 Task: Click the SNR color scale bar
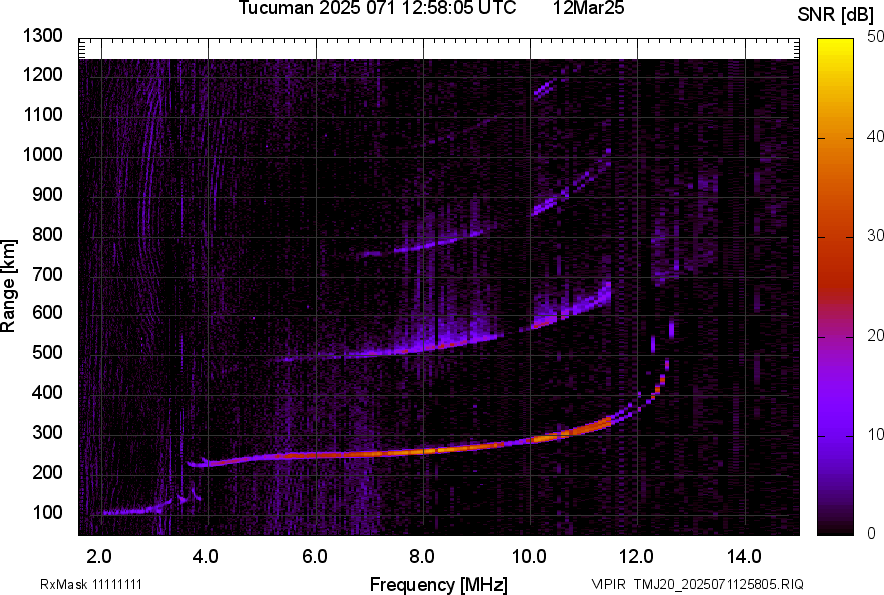click(x=836, y=287)
